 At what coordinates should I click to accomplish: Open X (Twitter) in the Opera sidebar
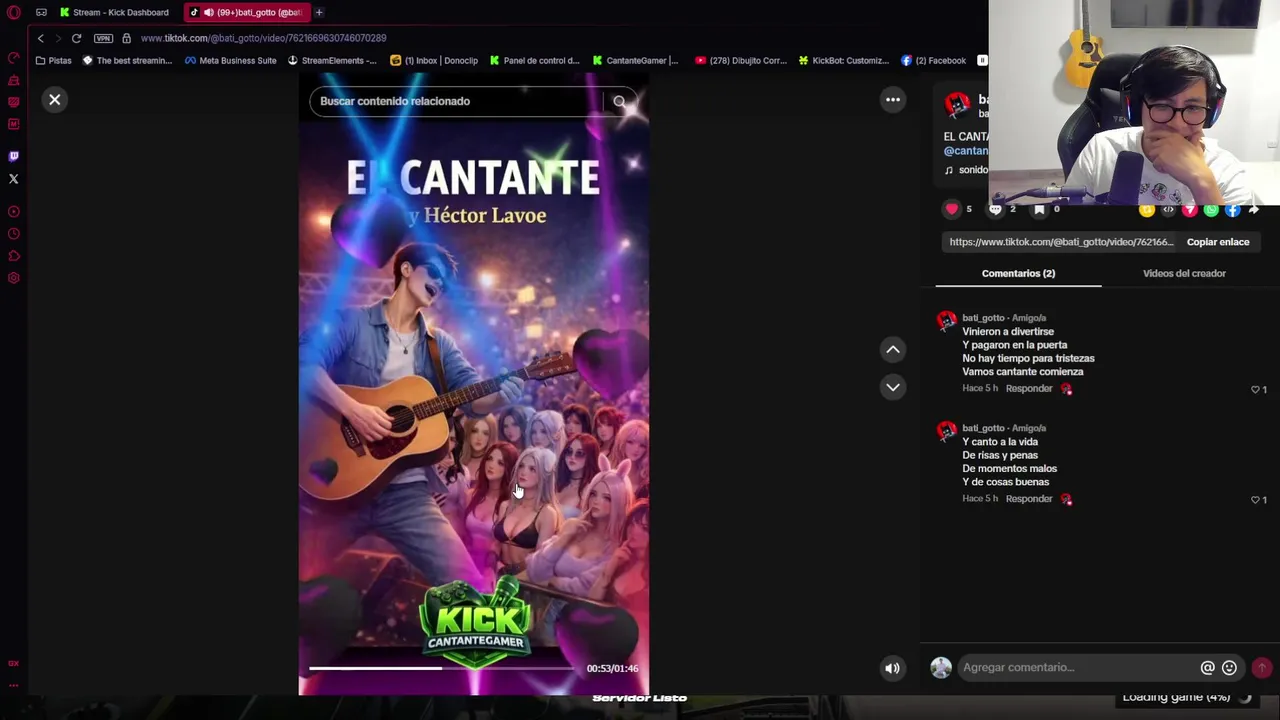pyautogui.click(x=14, y=179)
